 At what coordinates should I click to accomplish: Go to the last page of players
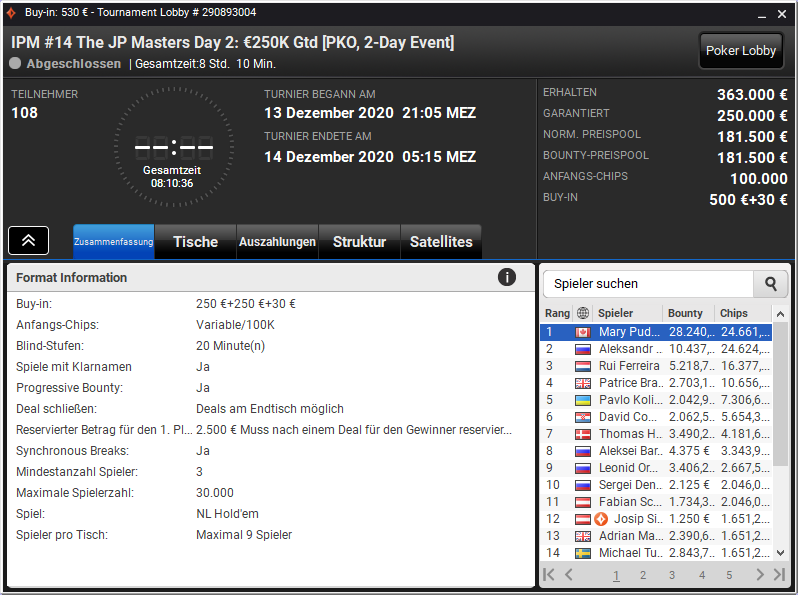(779, 575)
